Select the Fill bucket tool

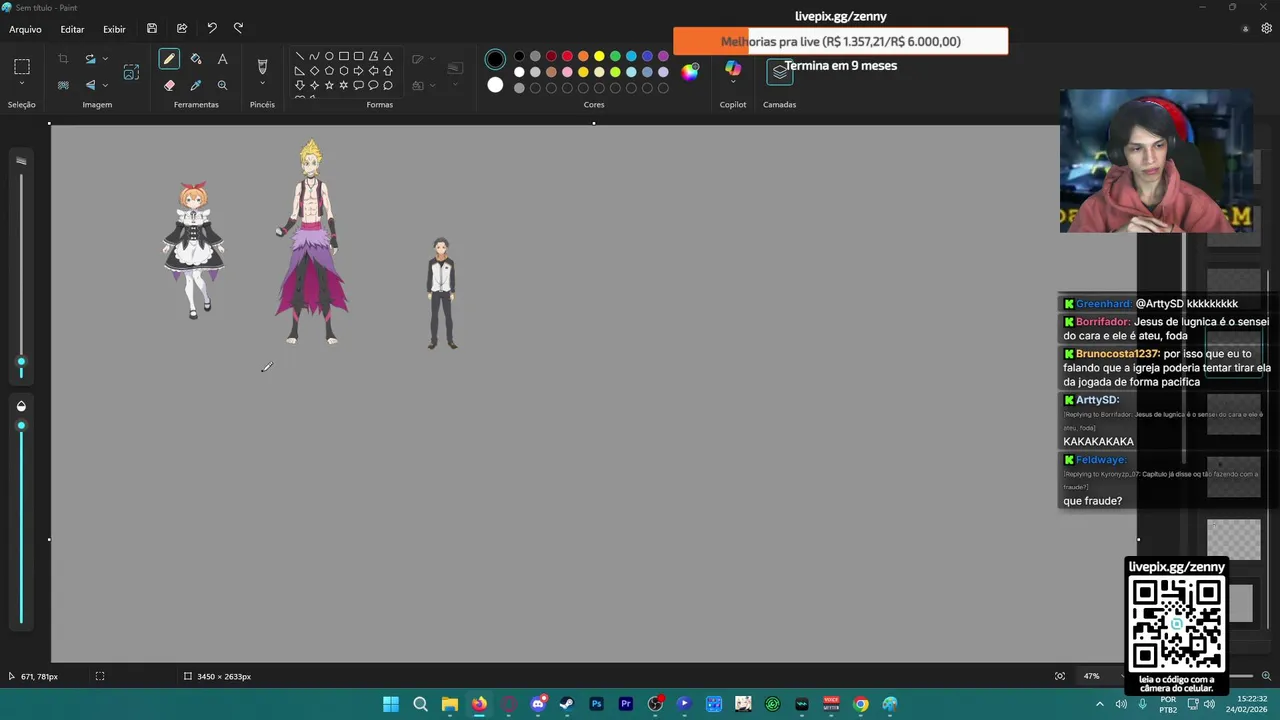coord(196,59)
